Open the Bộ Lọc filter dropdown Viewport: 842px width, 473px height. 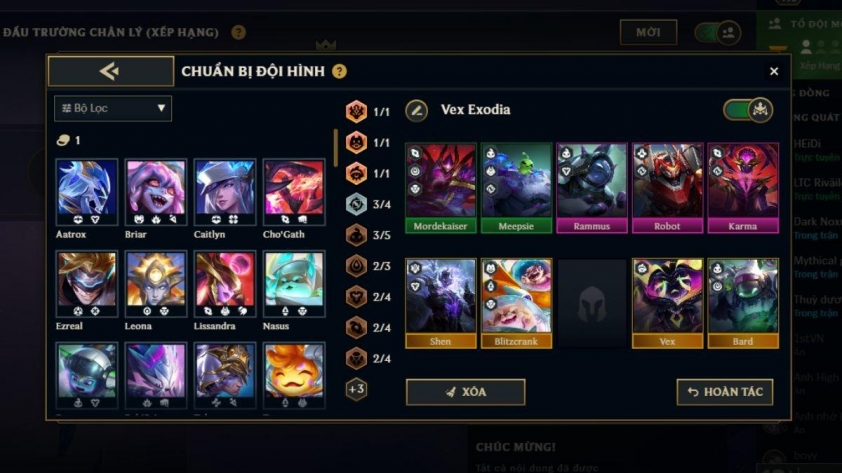pos(113,108)
